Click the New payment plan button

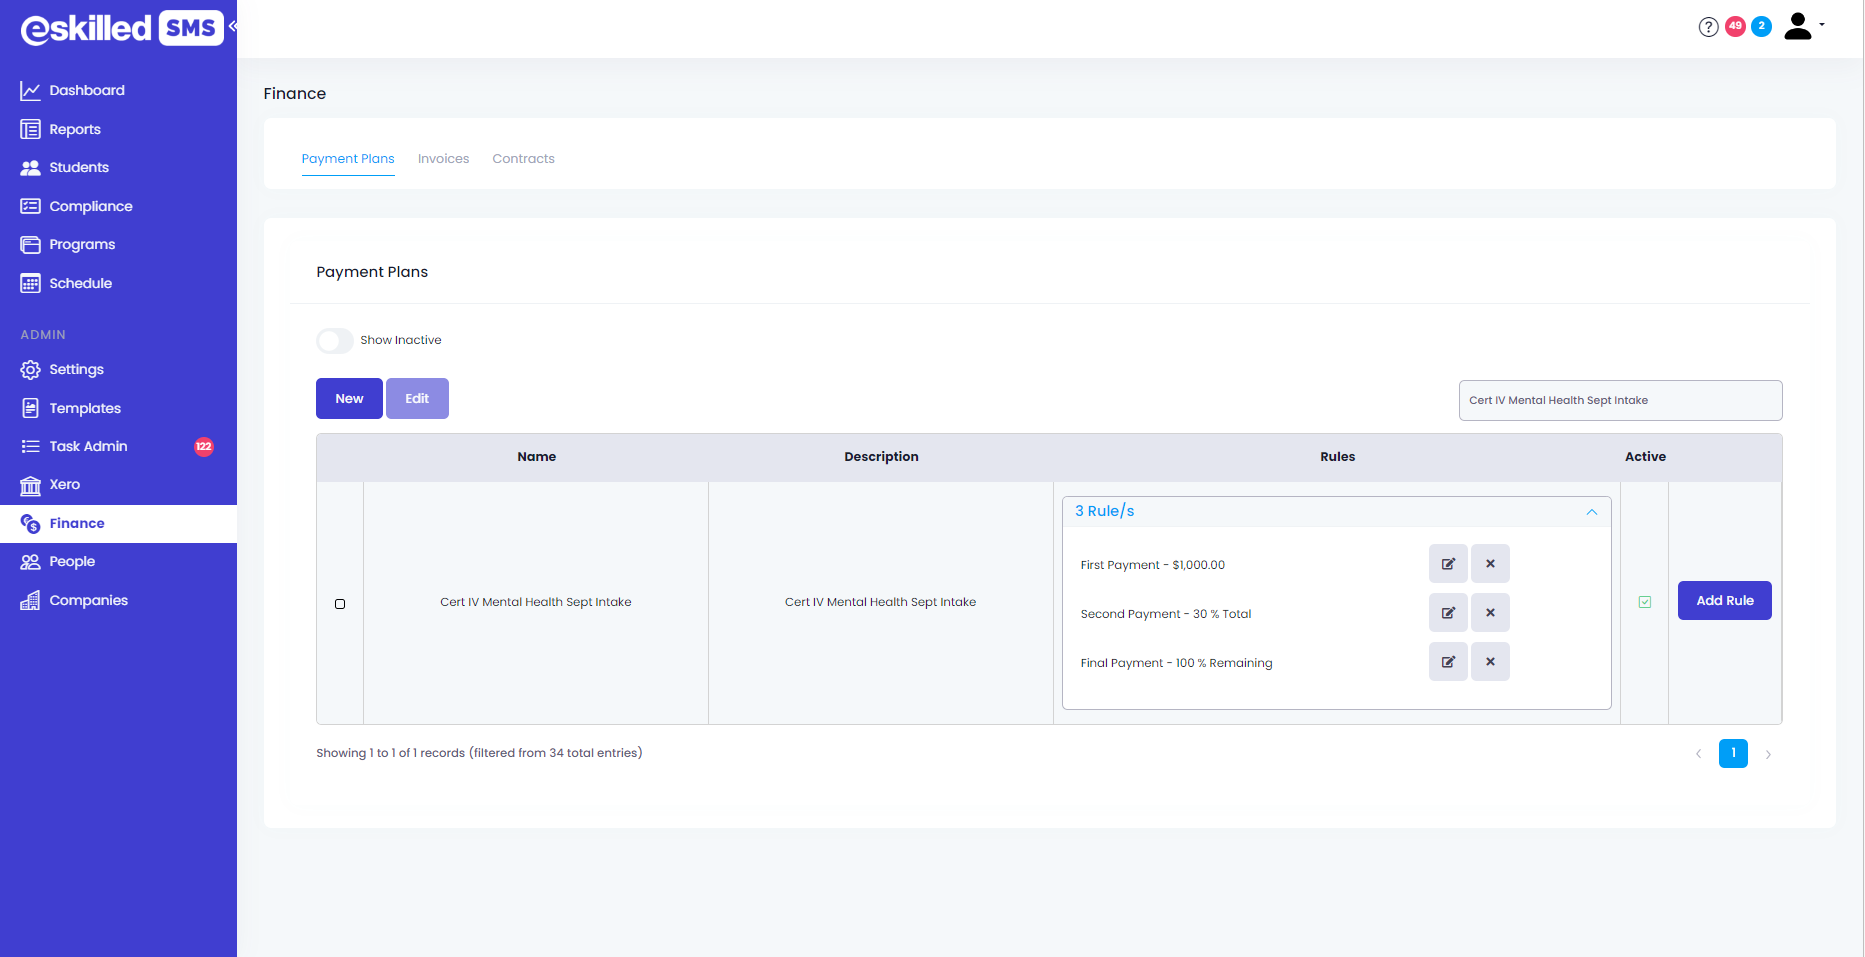click(349, 399)
